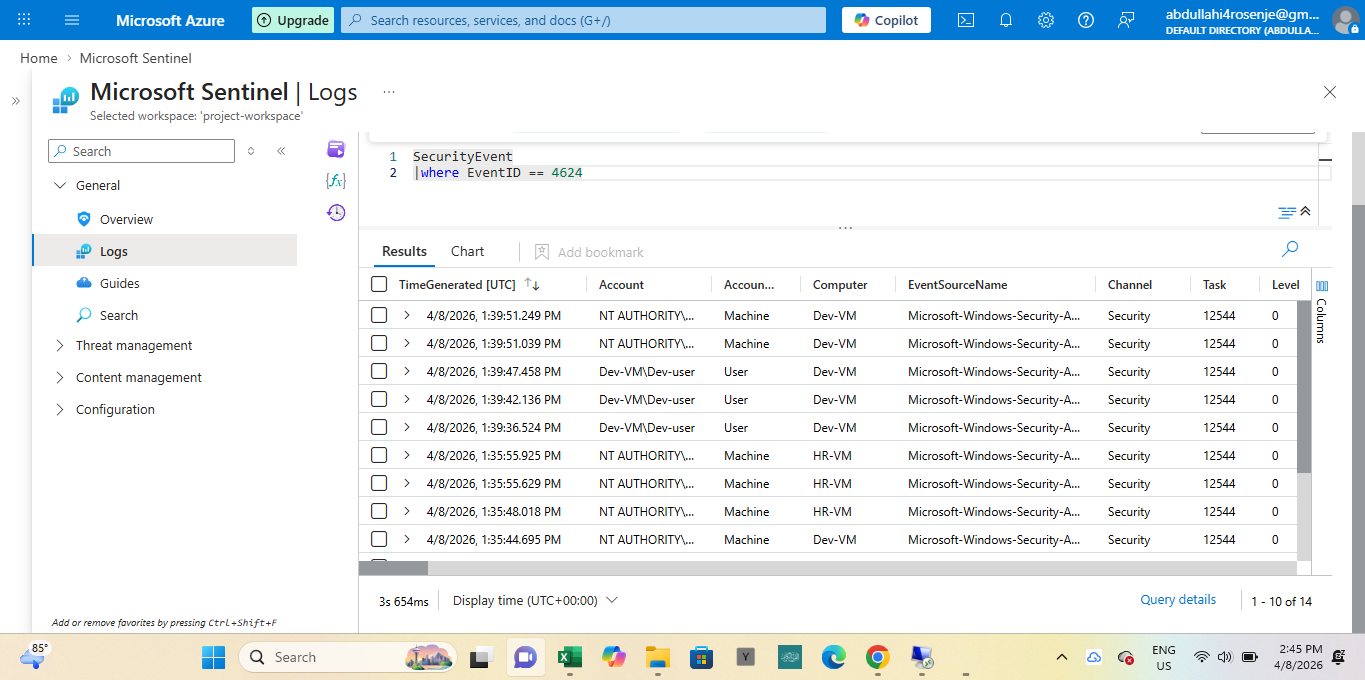Check the 1:39:47.458 PM row checkbox
Viewport: 1365px width, 680px height.
pos(379,371)
